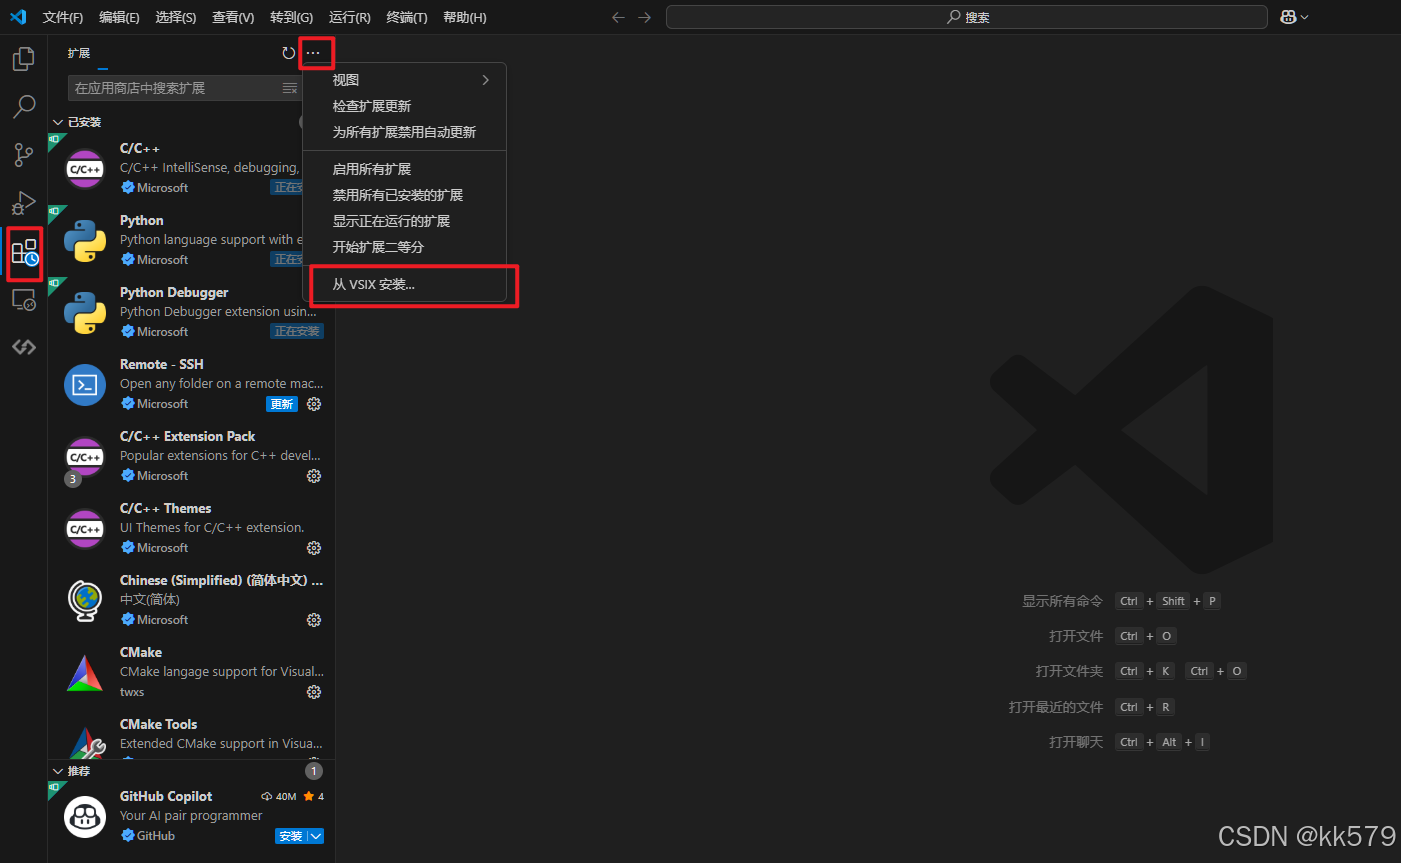Open the Copilot dropdown chevron in title bar
The height and width of the screenshot is (863, 1401).
point(1304,17)
